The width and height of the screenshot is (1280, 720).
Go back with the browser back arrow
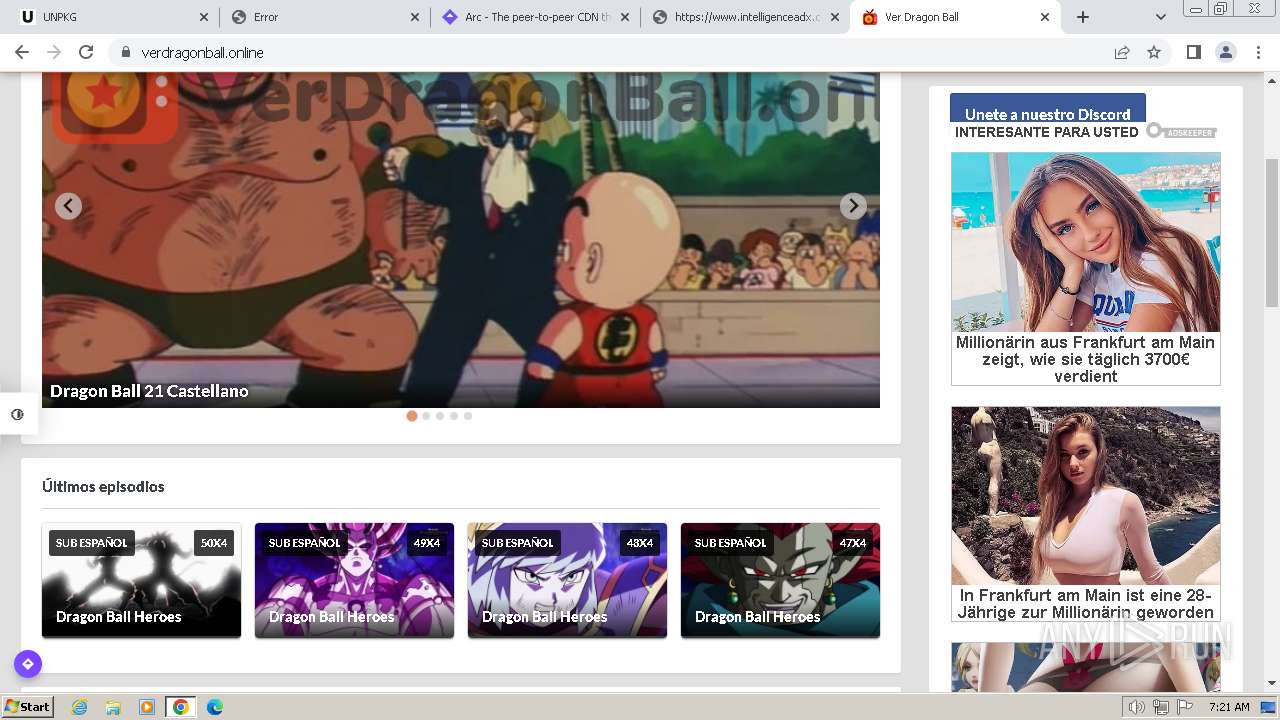point(22,52)
